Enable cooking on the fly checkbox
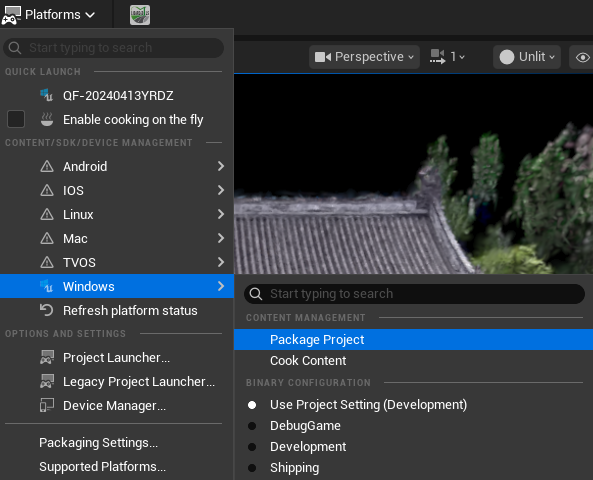The width and height of the screenshot is (593, 480). 16,119
